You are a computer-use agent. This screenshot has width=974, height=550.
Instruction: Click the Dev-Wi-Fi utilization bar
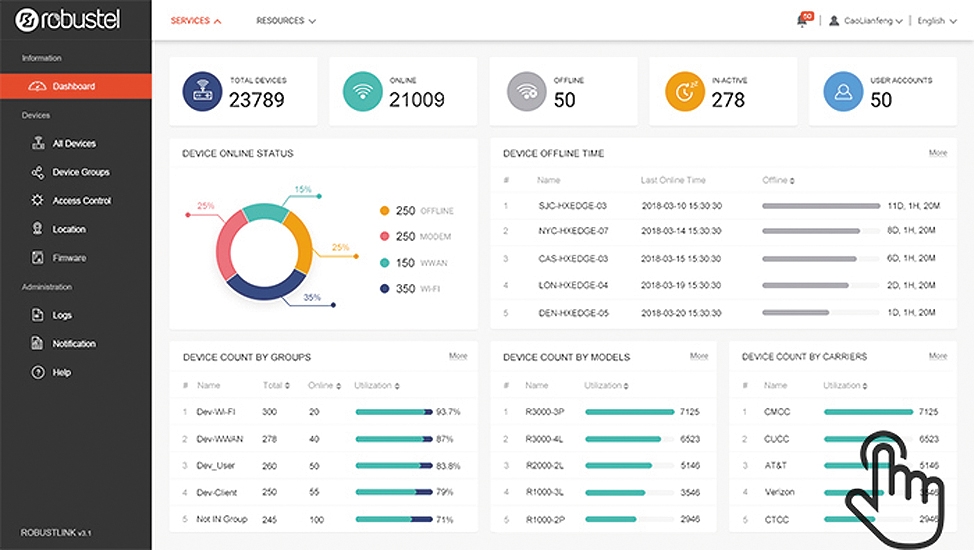(x=394, y=412)
